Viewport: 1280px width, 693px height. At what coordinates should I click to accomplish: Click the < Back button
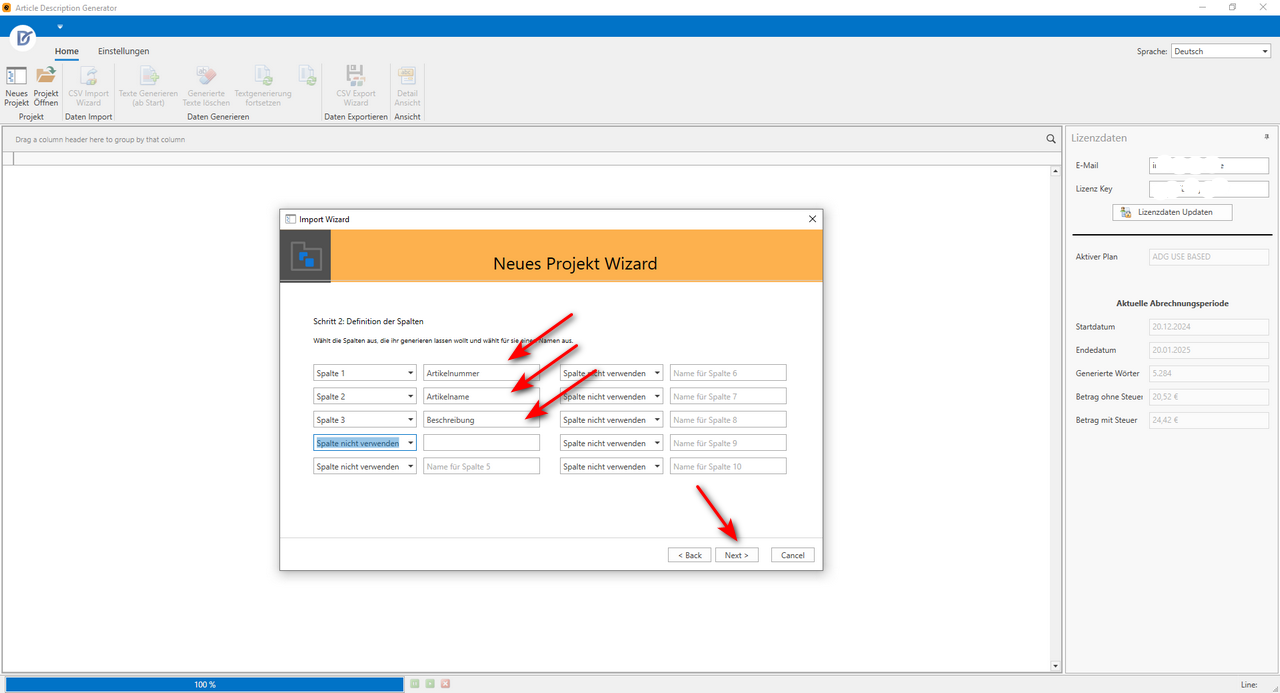tap(690, 555)
